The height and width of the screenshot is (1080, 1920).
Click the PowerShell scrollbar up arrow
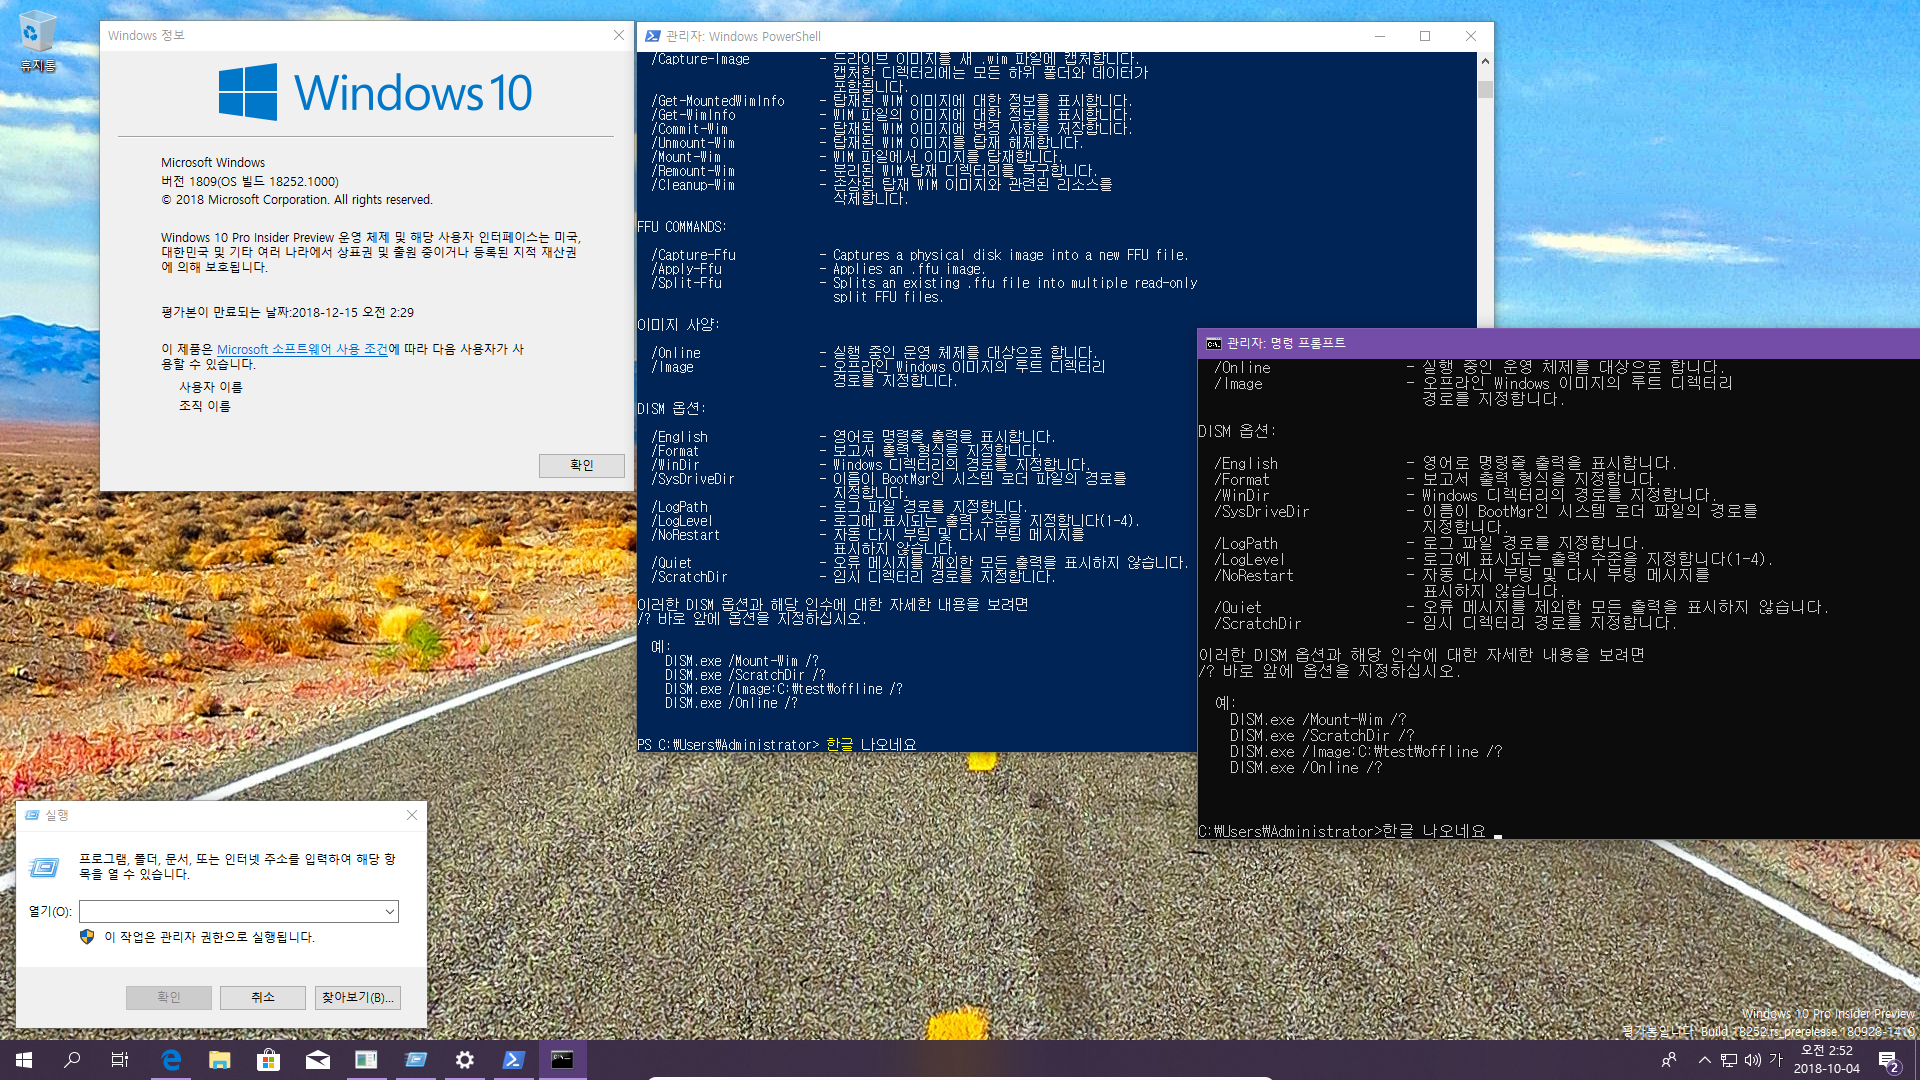pos(1485,61)
